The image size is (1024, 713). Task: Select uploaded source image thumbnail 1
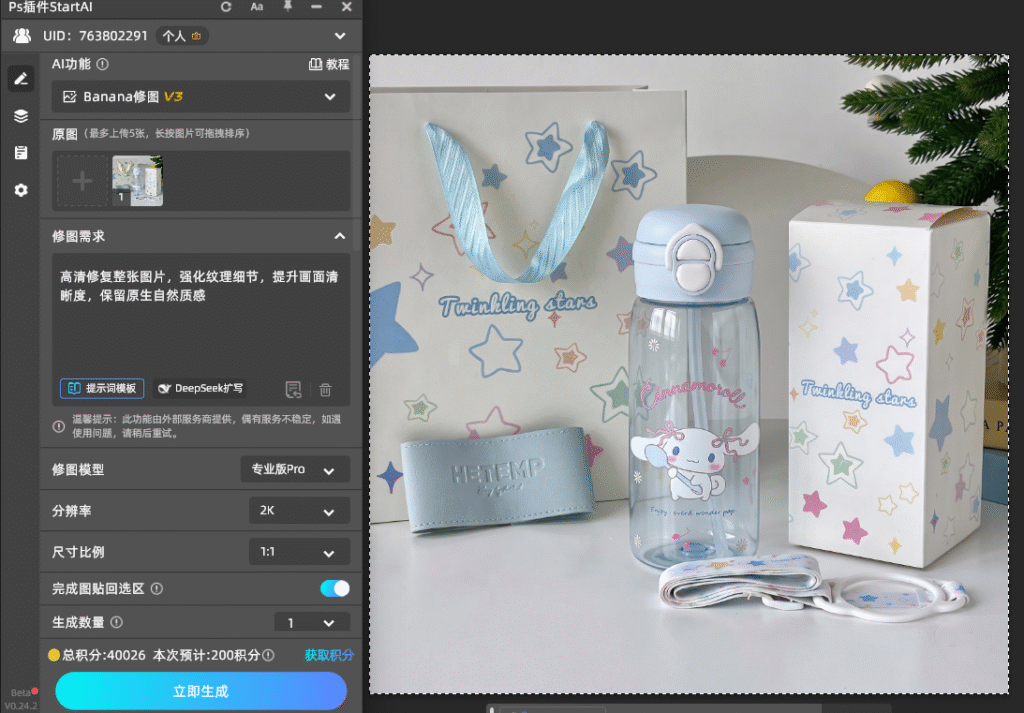(137, 181)
